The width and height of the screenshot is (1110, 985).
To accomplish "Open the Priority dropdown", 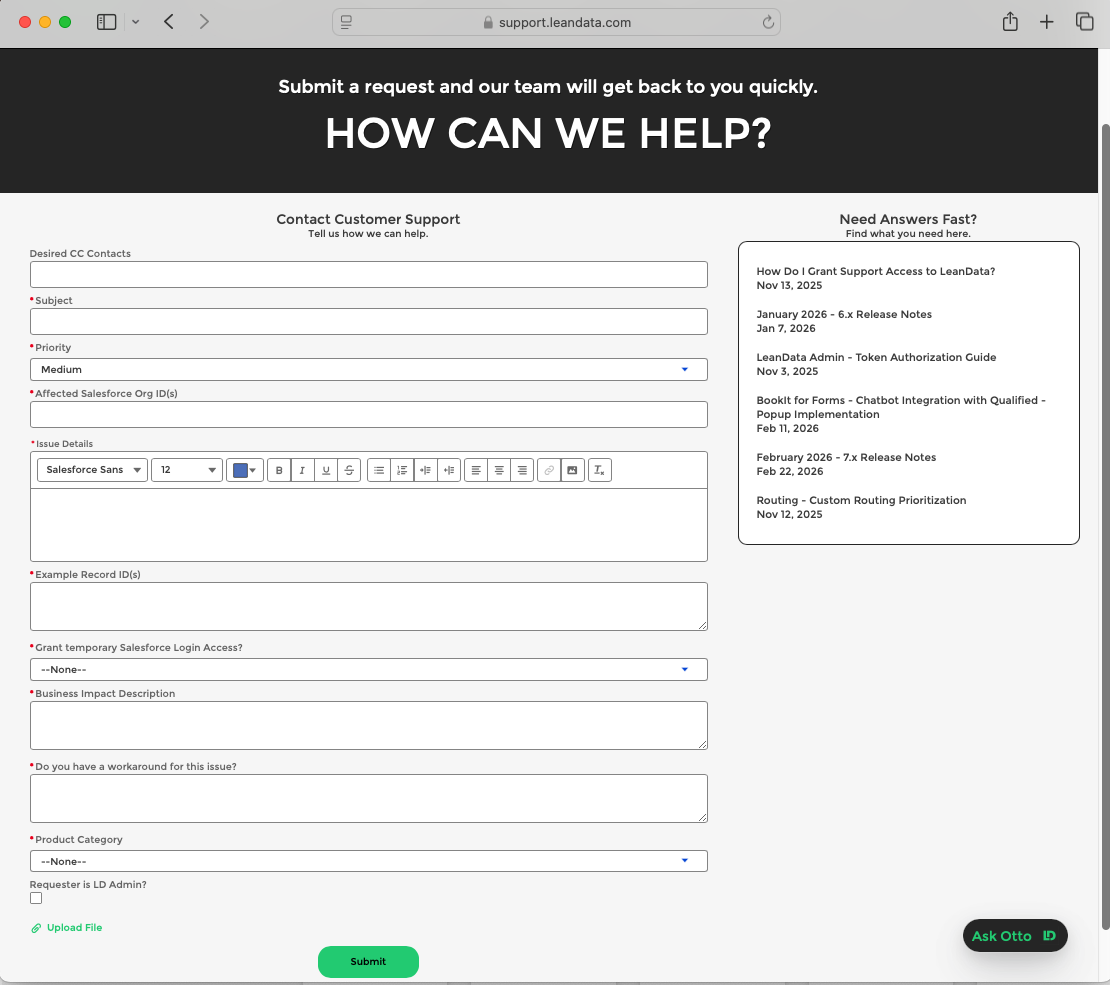I will (368, 369).
